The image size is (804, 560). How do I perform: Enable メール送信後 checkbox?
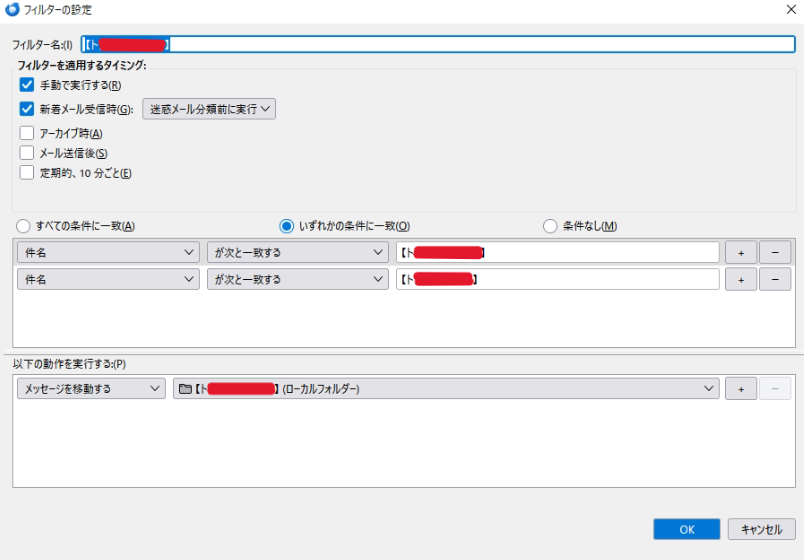pos(27,153)
